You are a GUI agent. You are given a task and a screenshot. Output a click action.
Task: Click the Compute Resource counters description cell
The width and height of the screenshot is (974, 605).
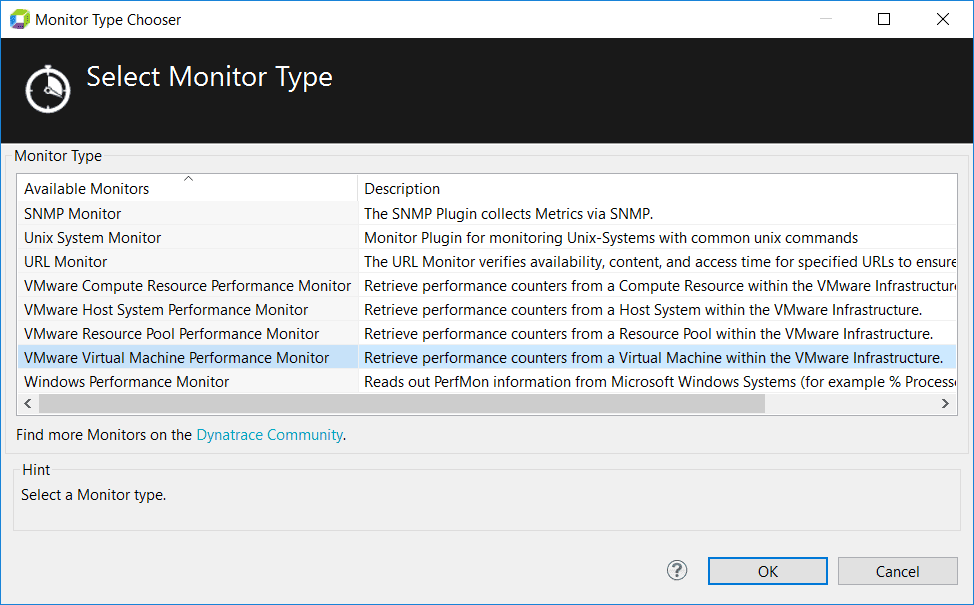tap(657, 286)
